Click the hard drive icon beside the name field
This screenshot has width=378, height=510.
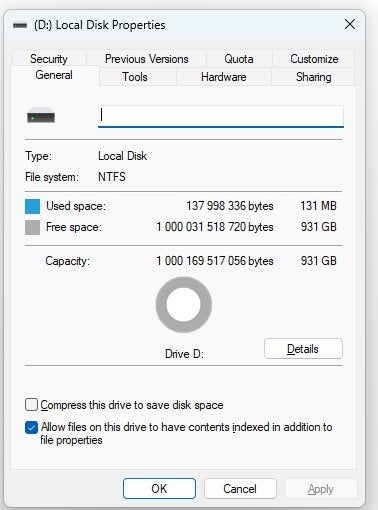[x=41, y=115]
